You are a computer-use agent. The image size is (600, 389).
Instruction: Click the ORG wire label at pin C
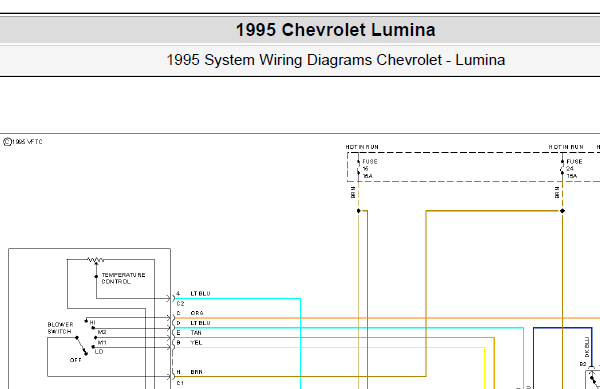point(197,313)
